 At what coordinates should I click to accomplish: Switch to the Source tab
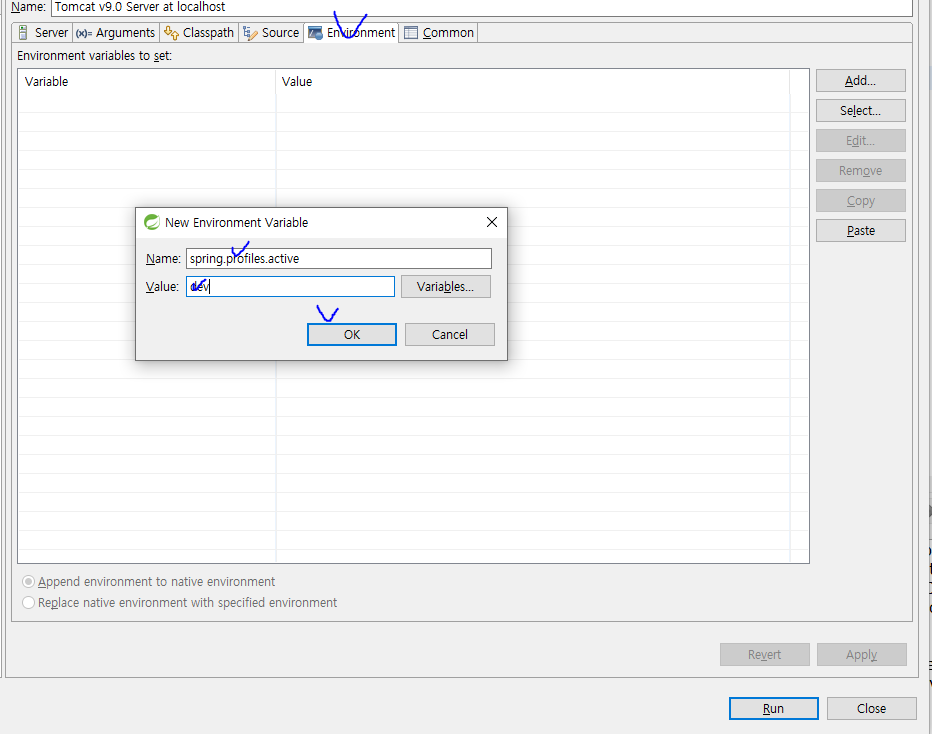click(x=272, y=33)
